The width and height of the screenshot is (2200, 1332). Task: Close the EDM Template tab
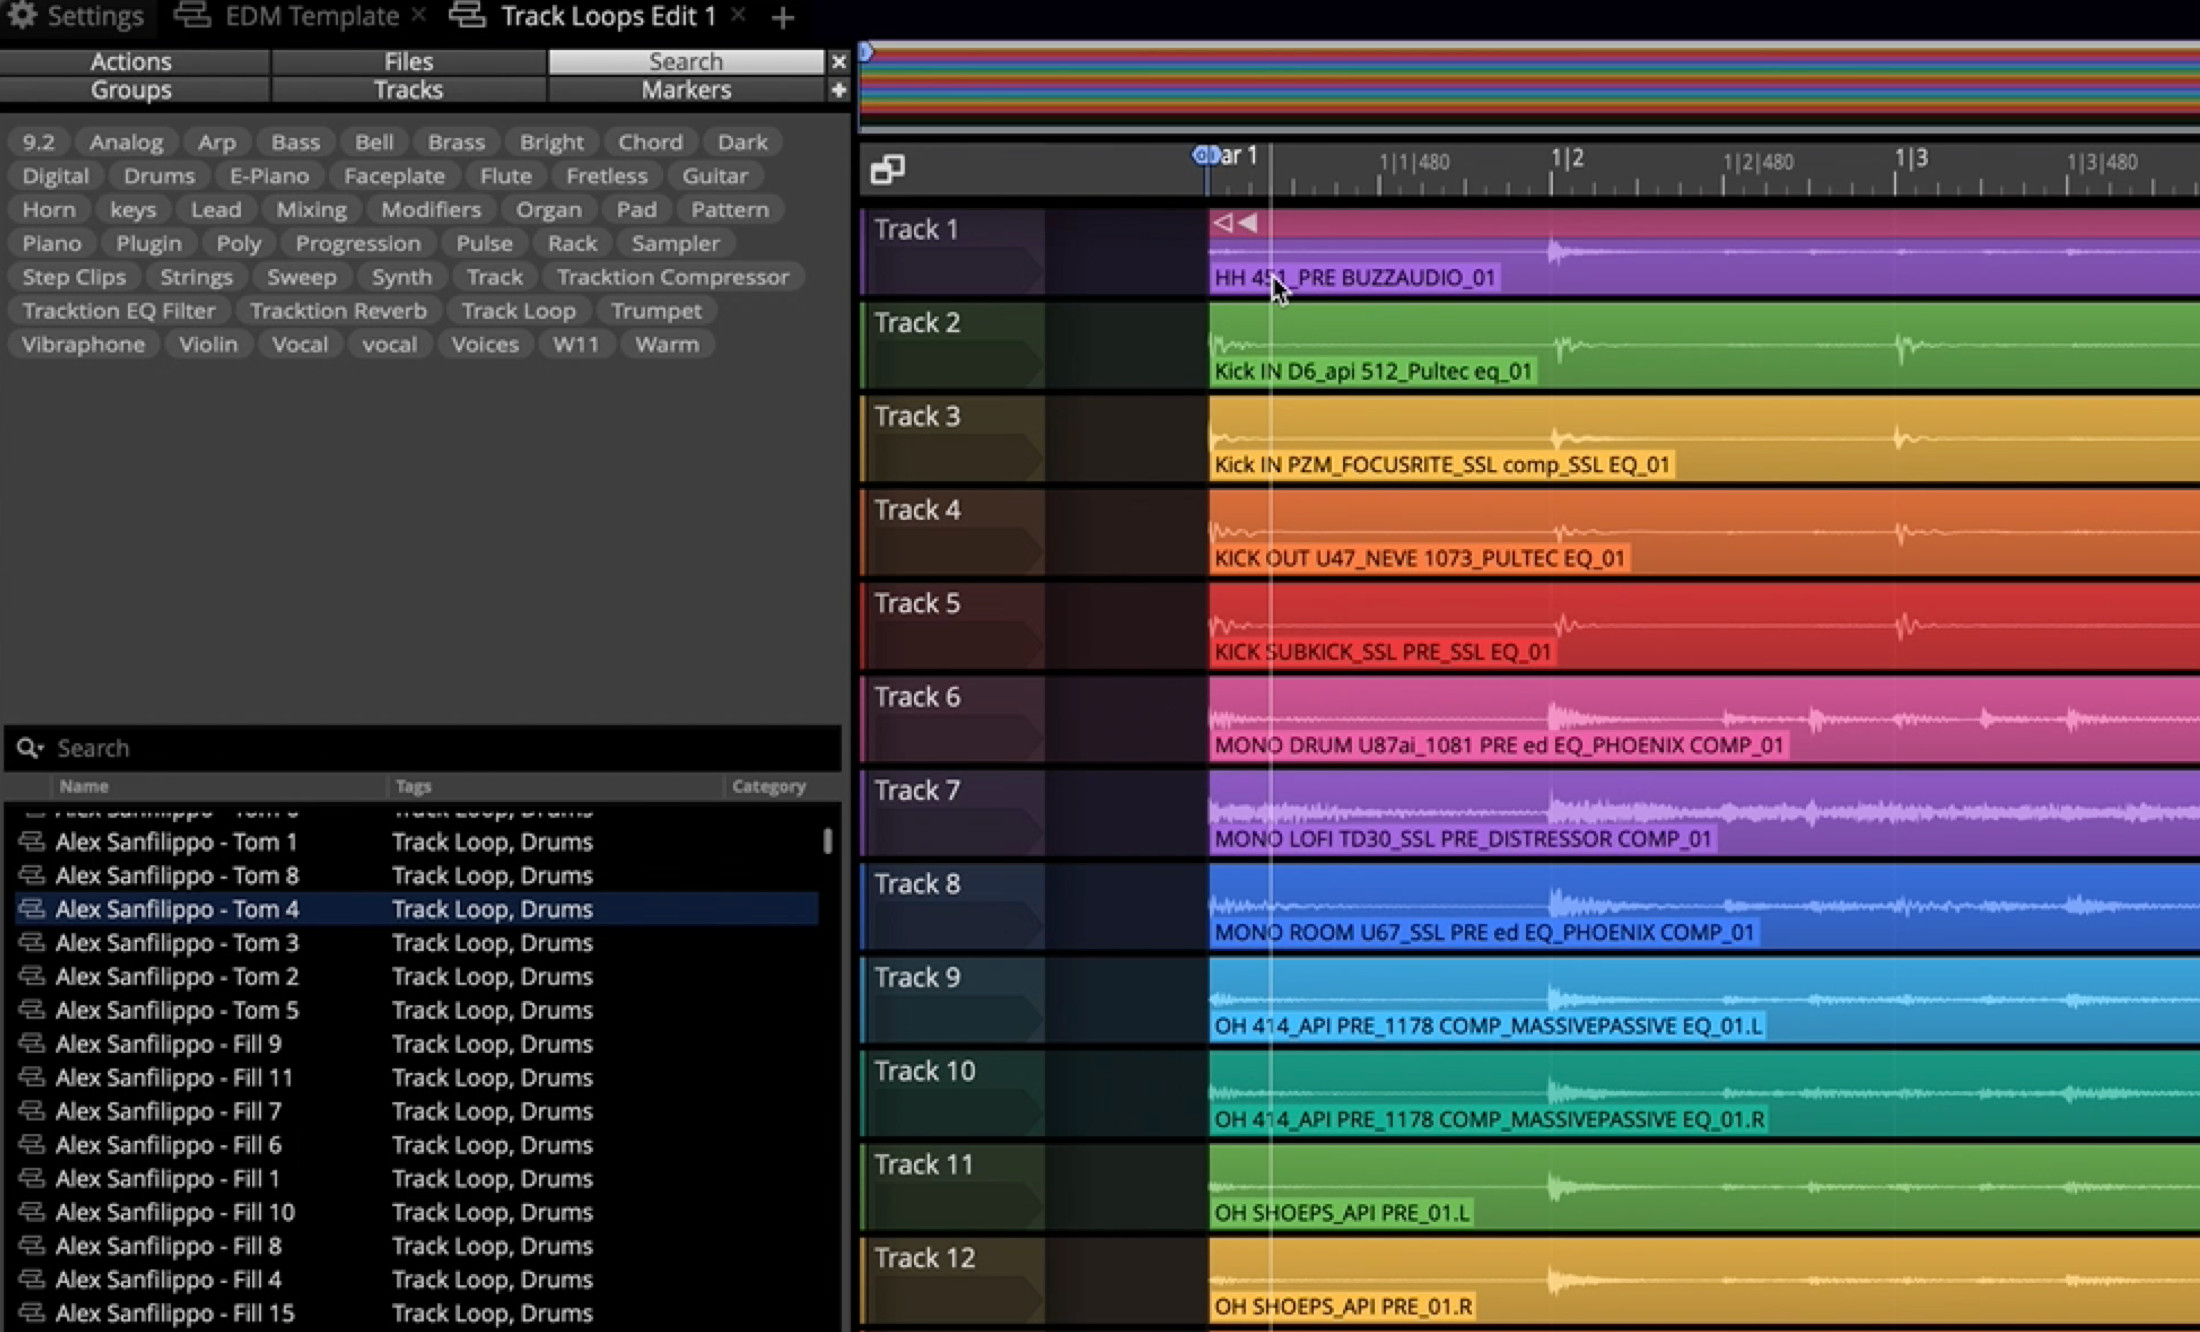pyautogui.click(x=419, y=15)
